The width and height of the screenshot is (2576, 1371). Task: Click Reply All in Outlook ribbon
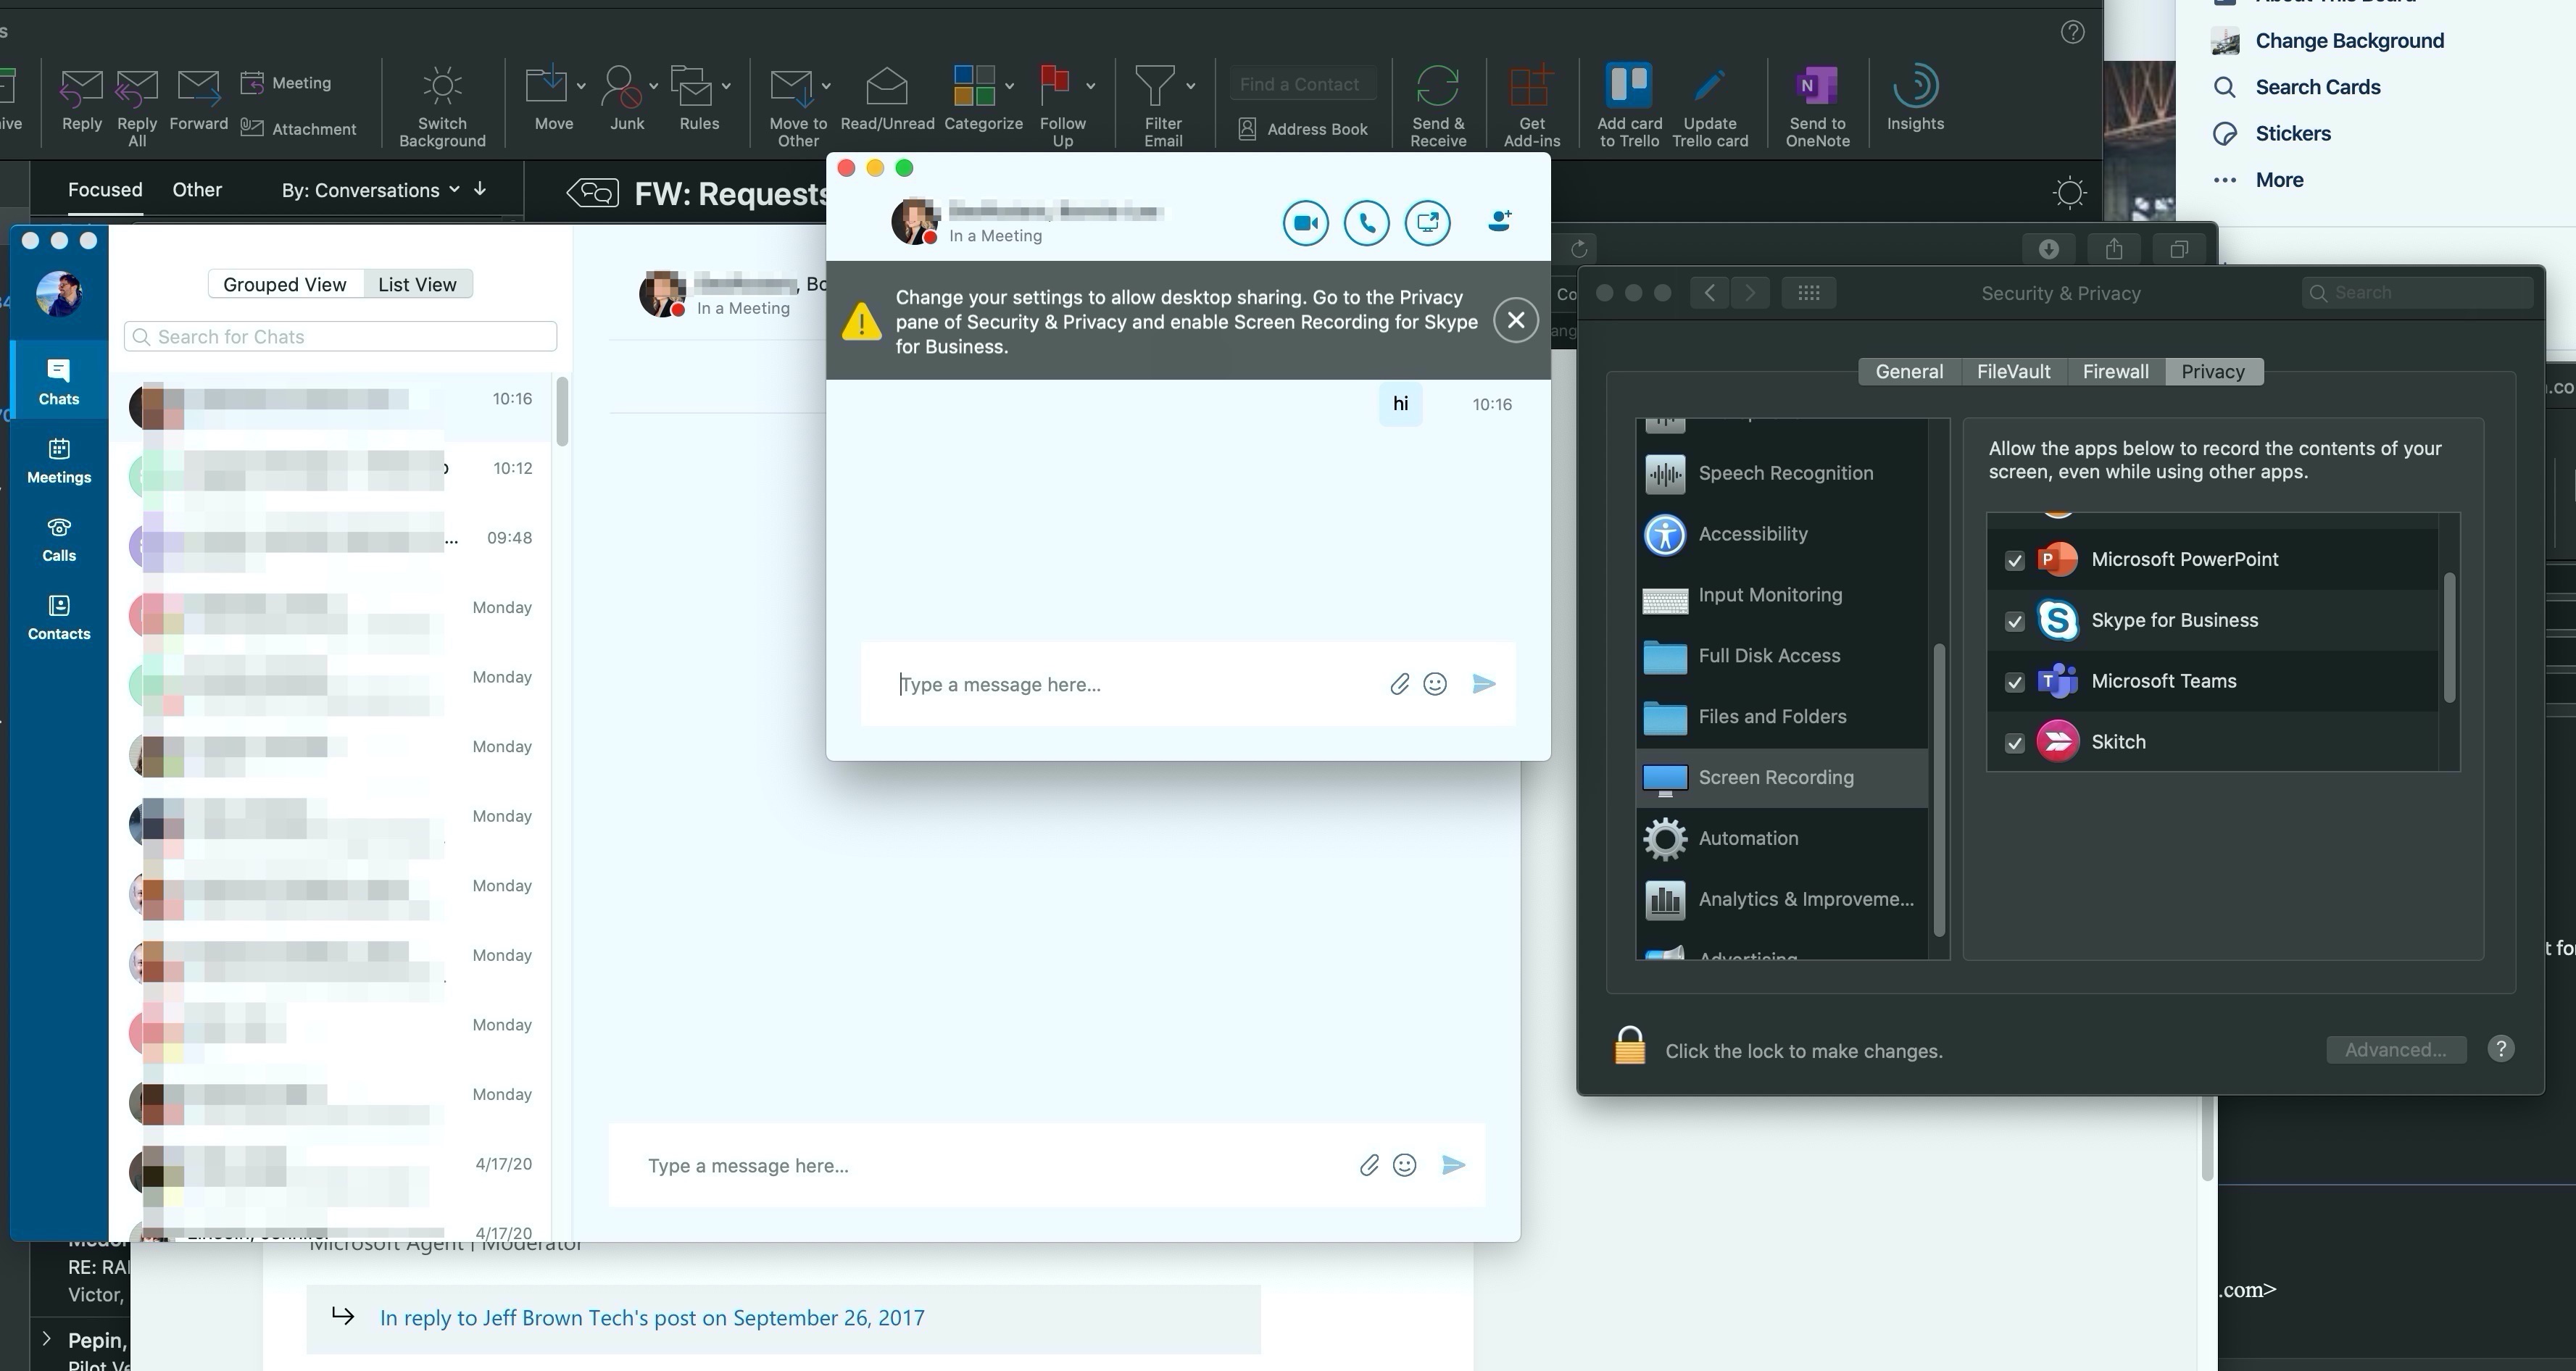[x=137, y=108]
